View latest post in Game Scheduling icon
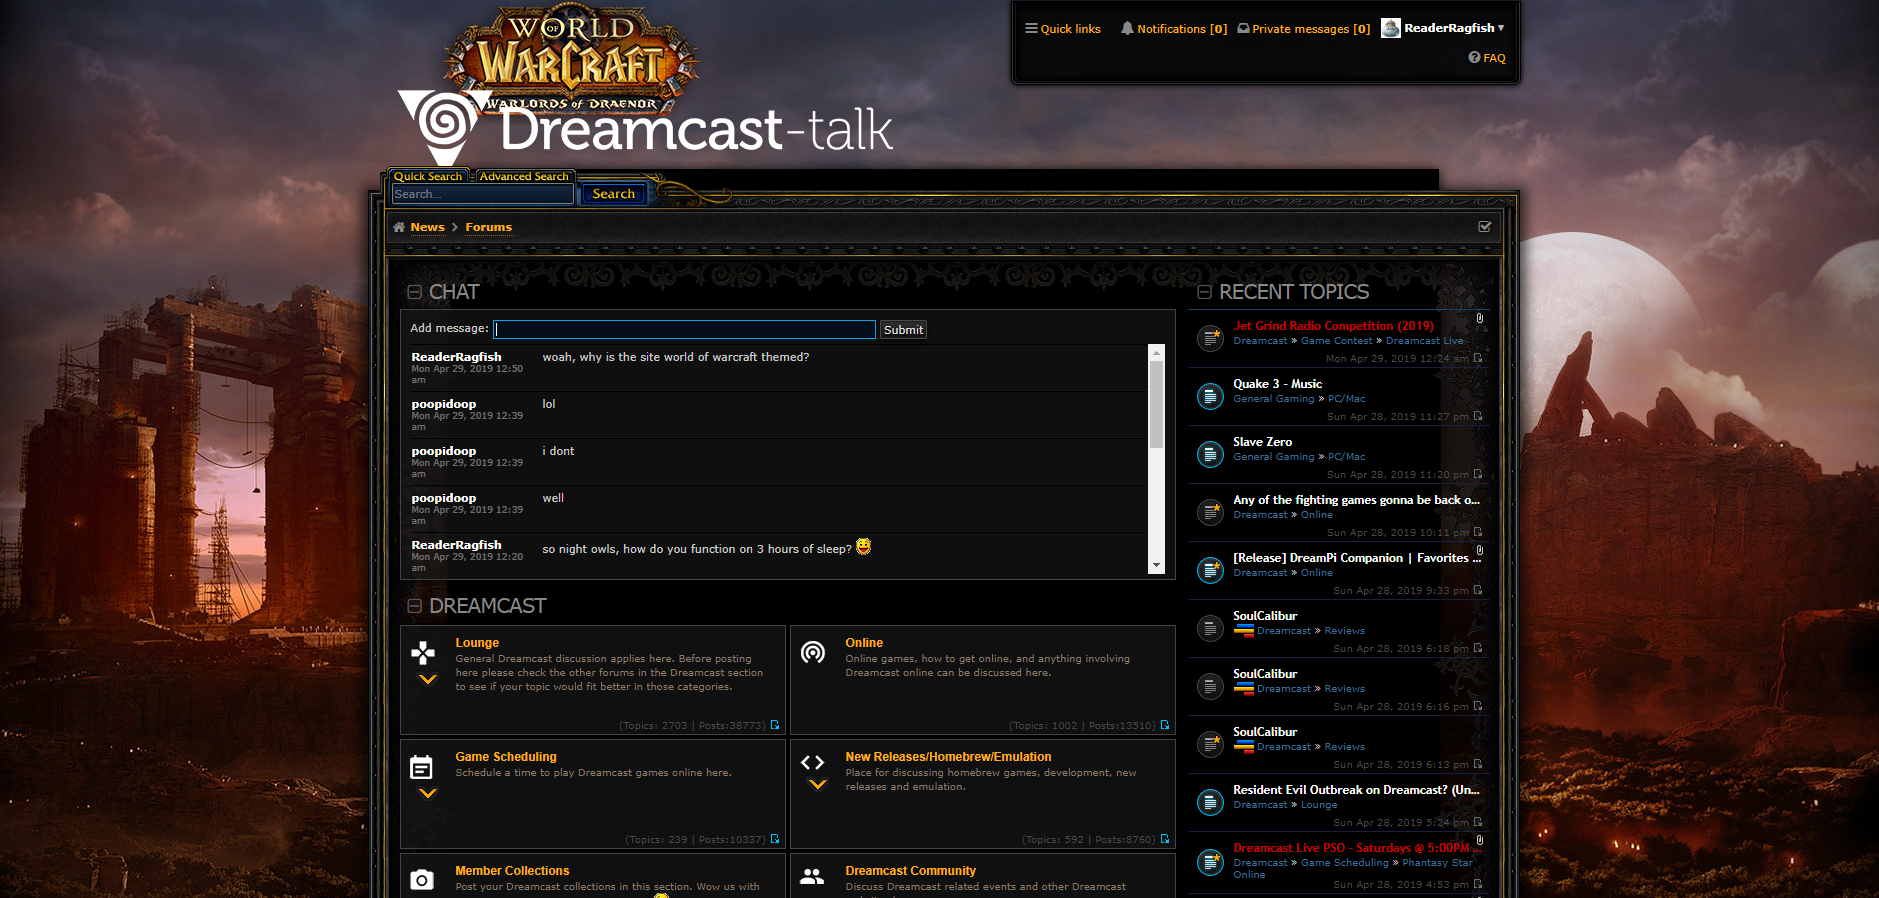The image size is (1879, 898). (775, 839)
